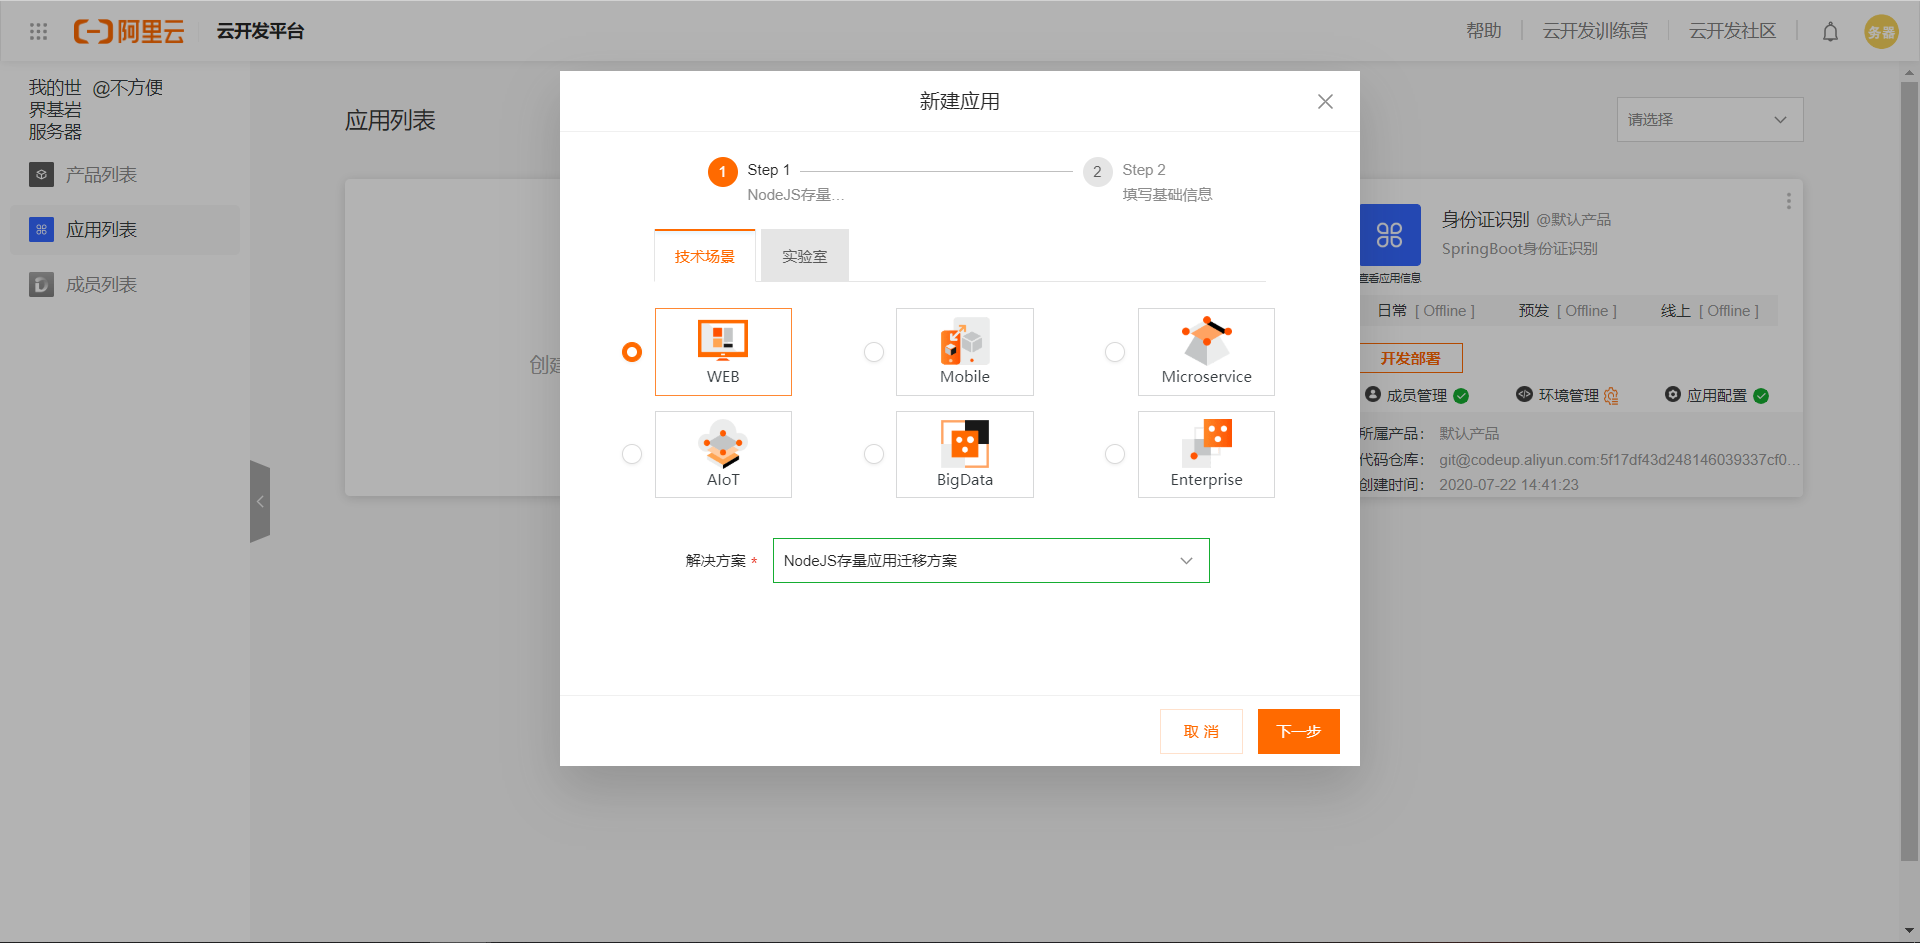Click the Mobile scenario icon card
Viewport: 1920px width, 943px height.
click(x=964, y=351)
